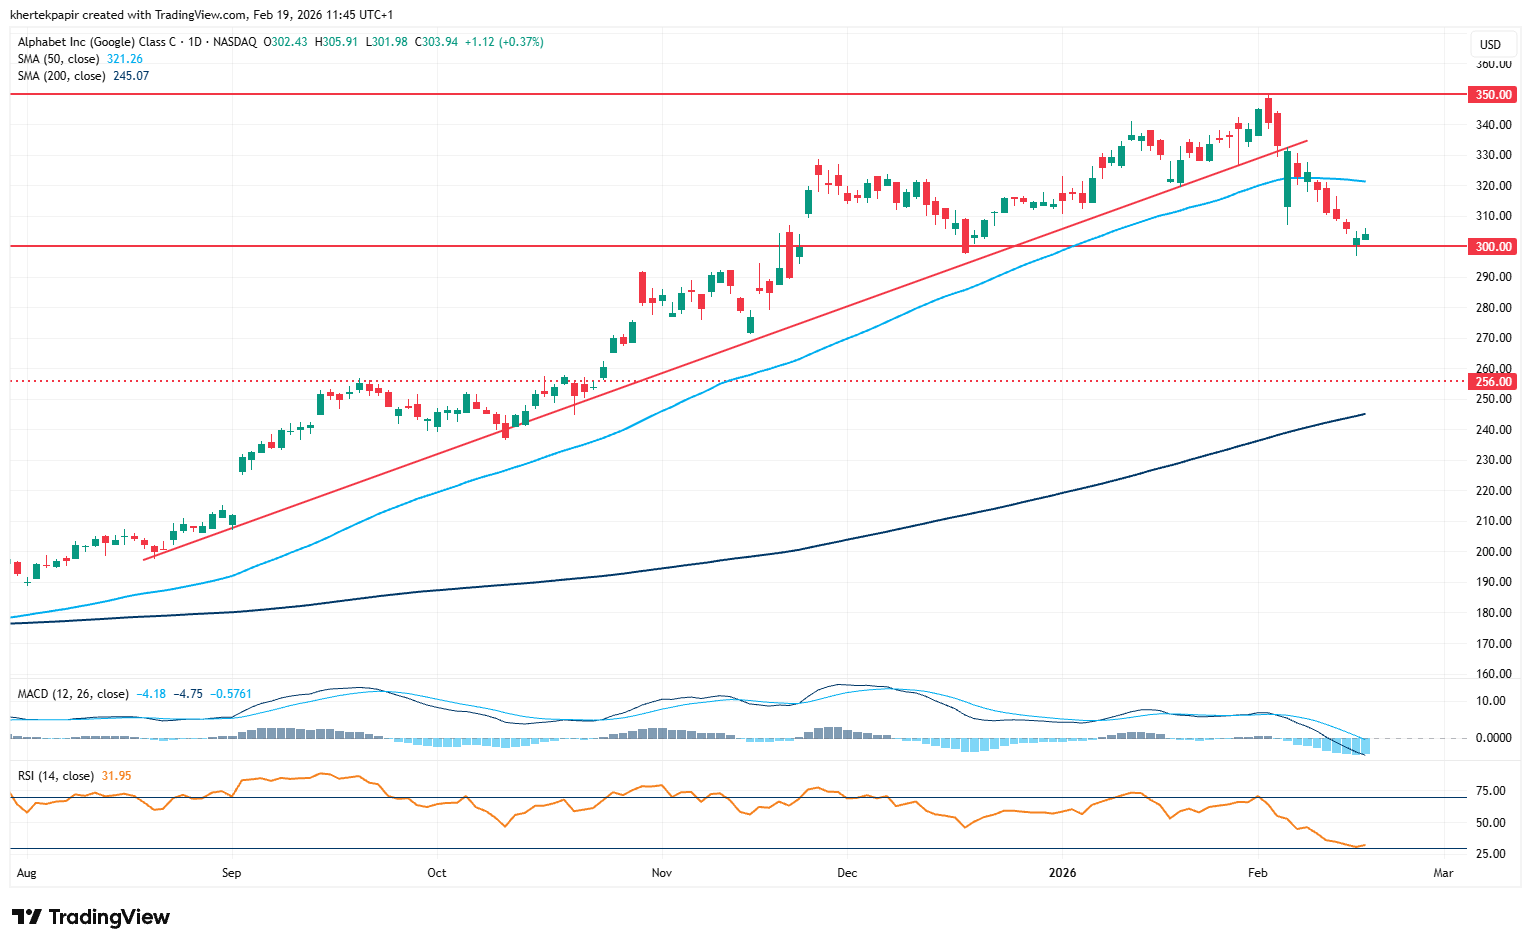
Task: Click the TradingView.com attribution text in header
Action: pos(199,15)
